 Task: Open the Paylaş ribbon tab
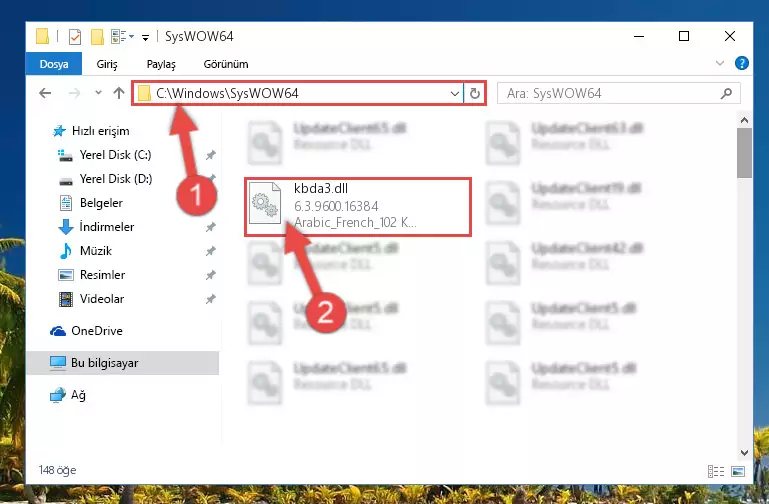click(161, 64)
